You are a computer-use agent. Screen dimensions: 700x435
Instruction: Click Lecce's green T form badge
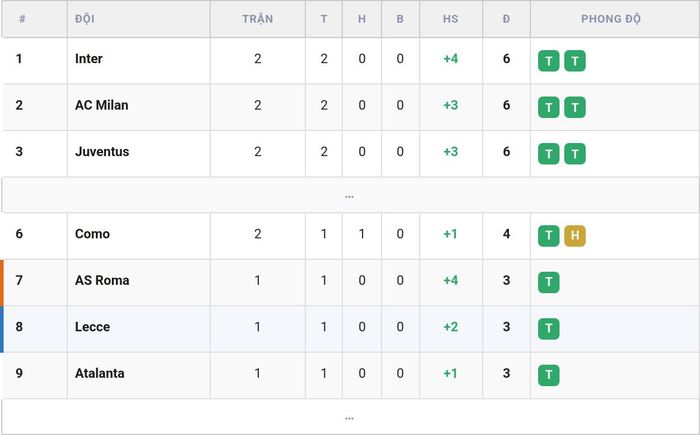pyautogui.click(x=548, y=329)
